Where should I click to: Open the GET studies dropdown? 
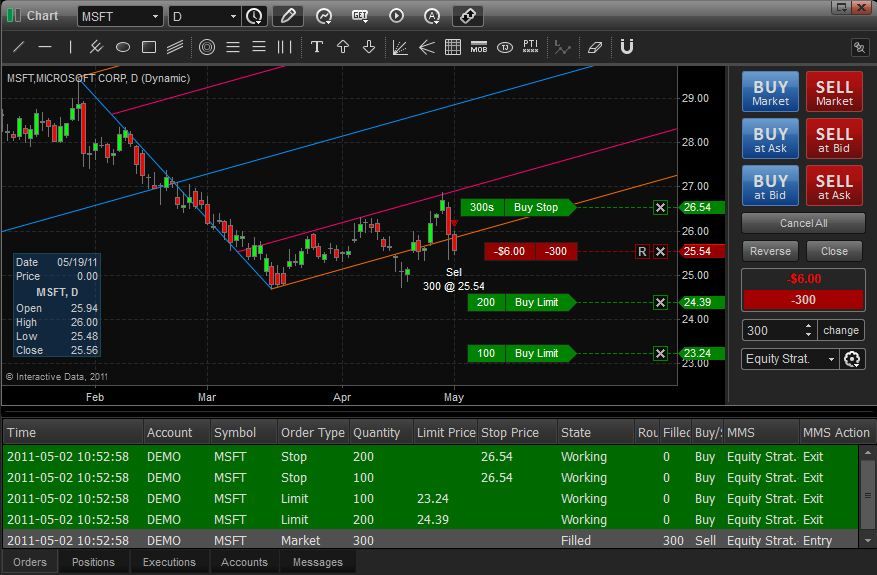360,16
